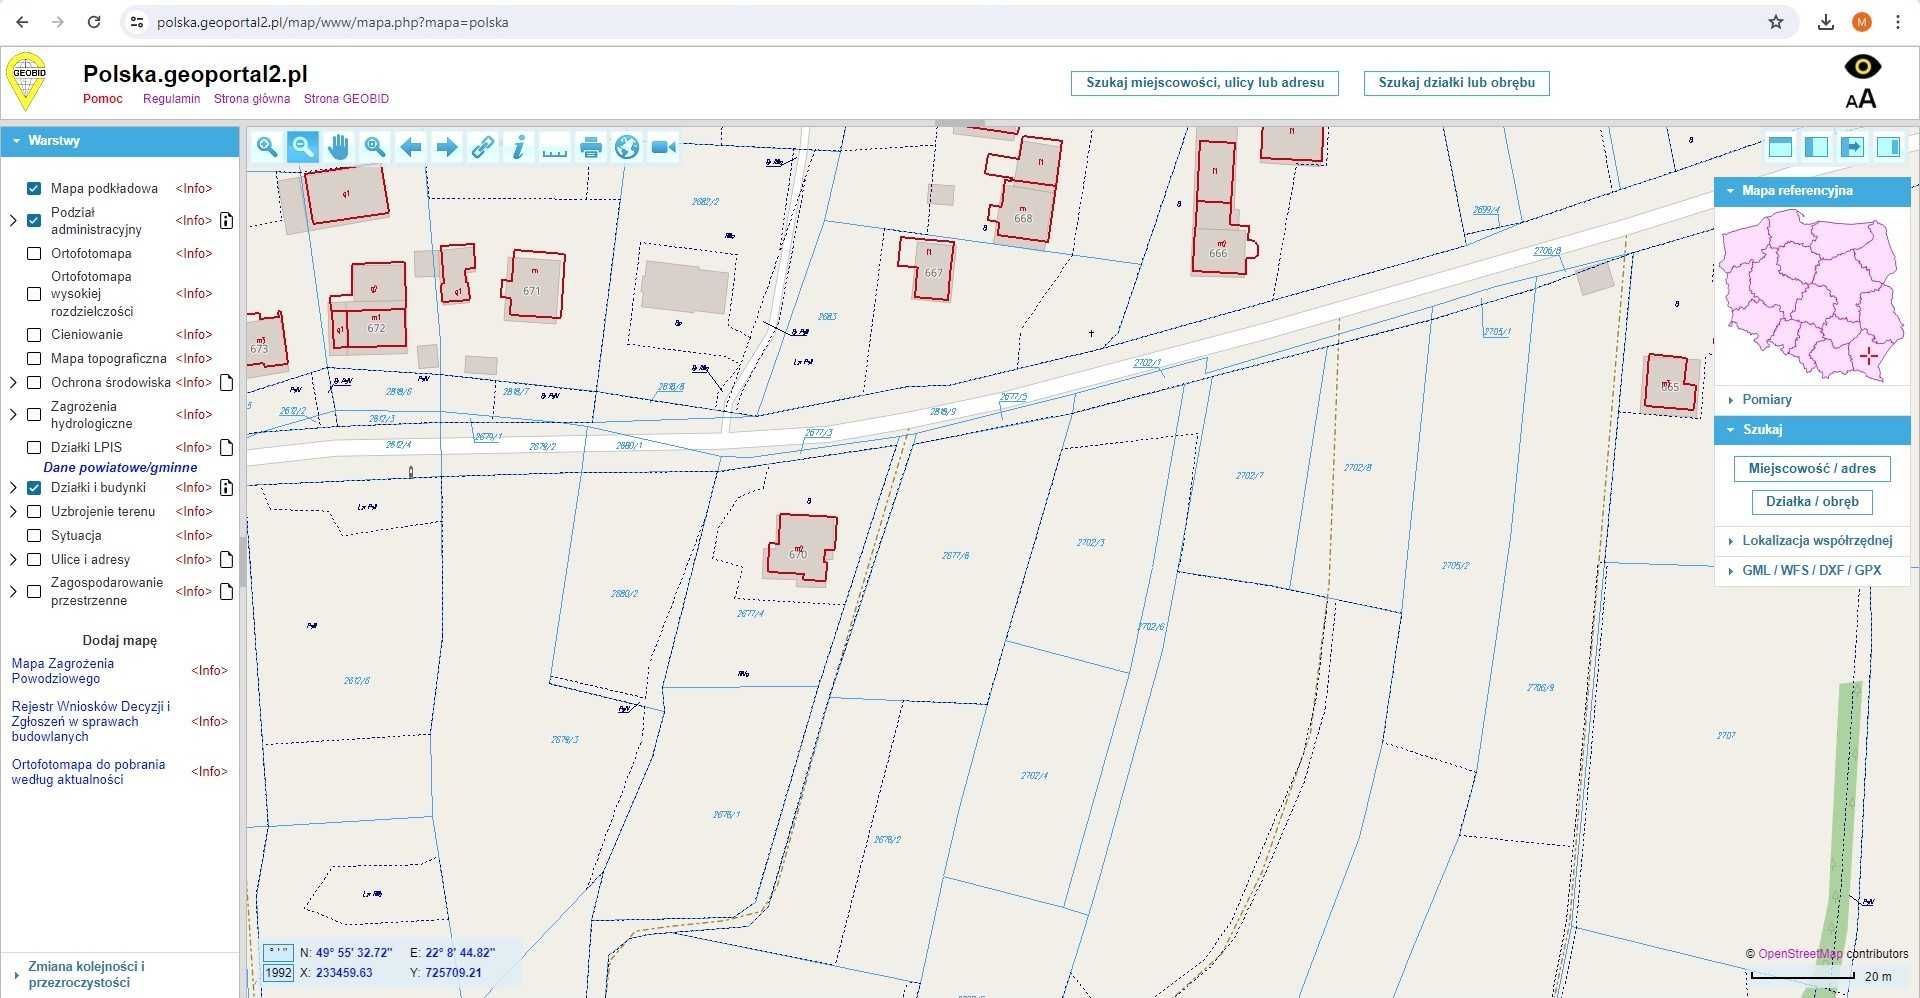Select the ruler measurement tool
The height and width of the screenshot is (998, 1920).
point(554,147)
